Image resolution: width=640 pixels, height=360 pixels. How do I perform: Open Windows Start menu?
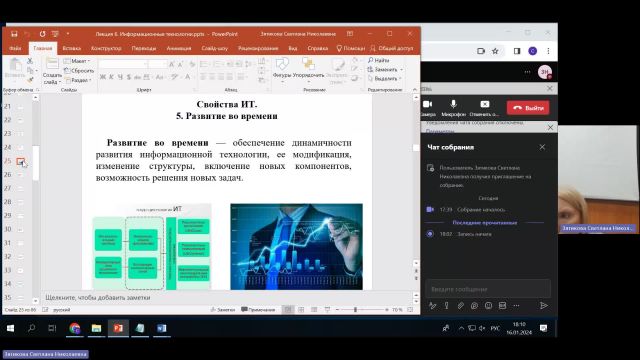(11, 328)
